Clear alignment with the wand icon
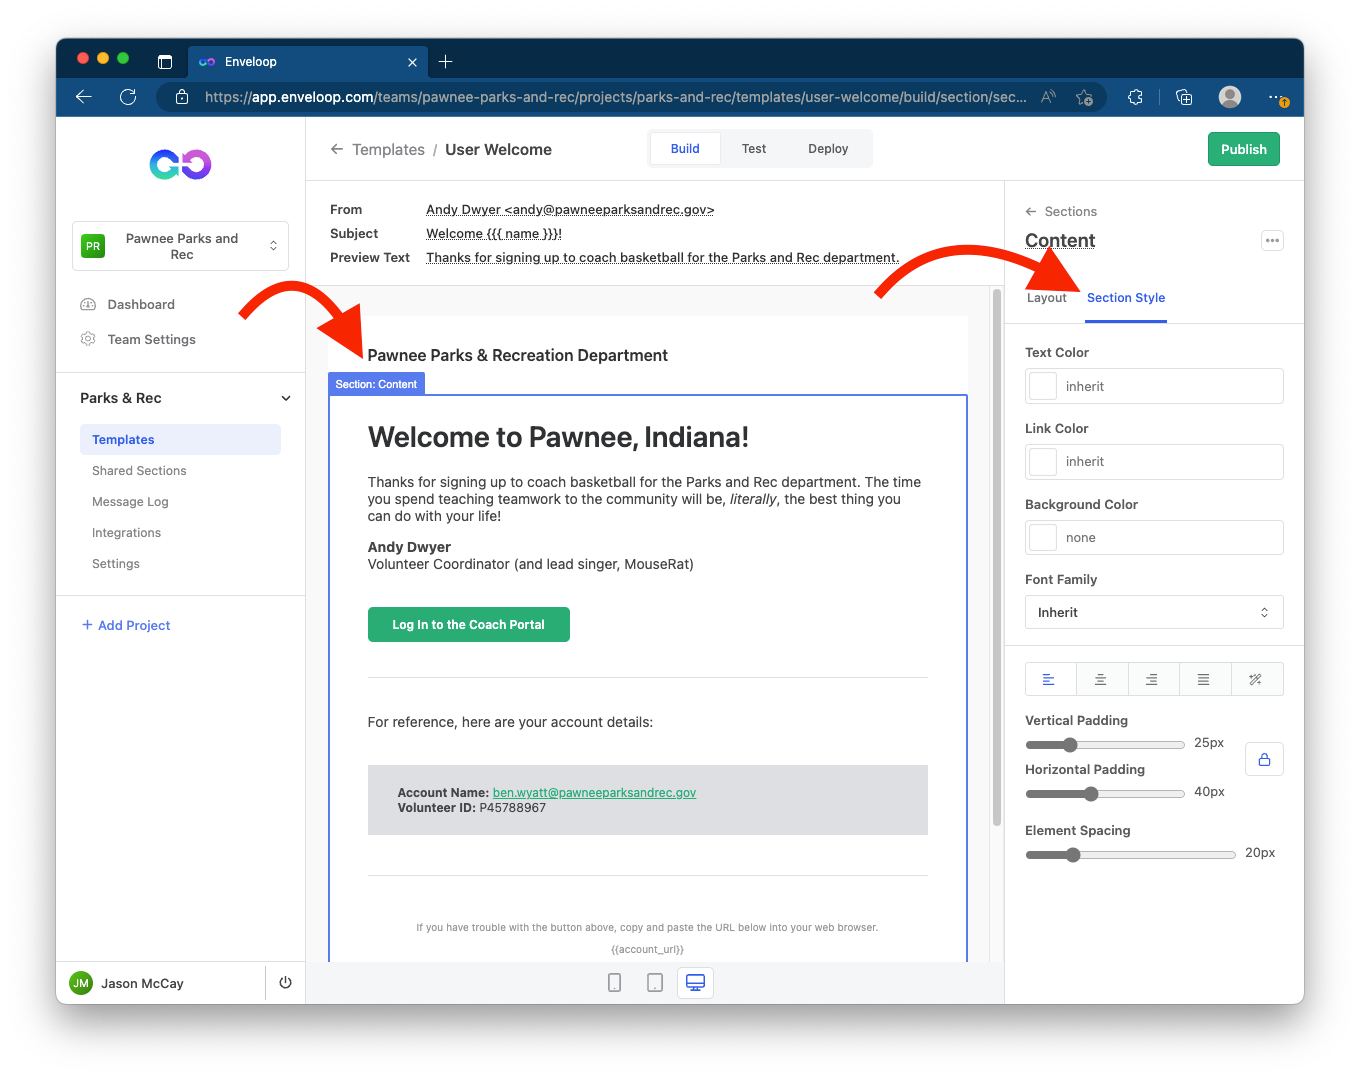This screenshot has width=1360, height=1078. click(x=1256, y=680)
